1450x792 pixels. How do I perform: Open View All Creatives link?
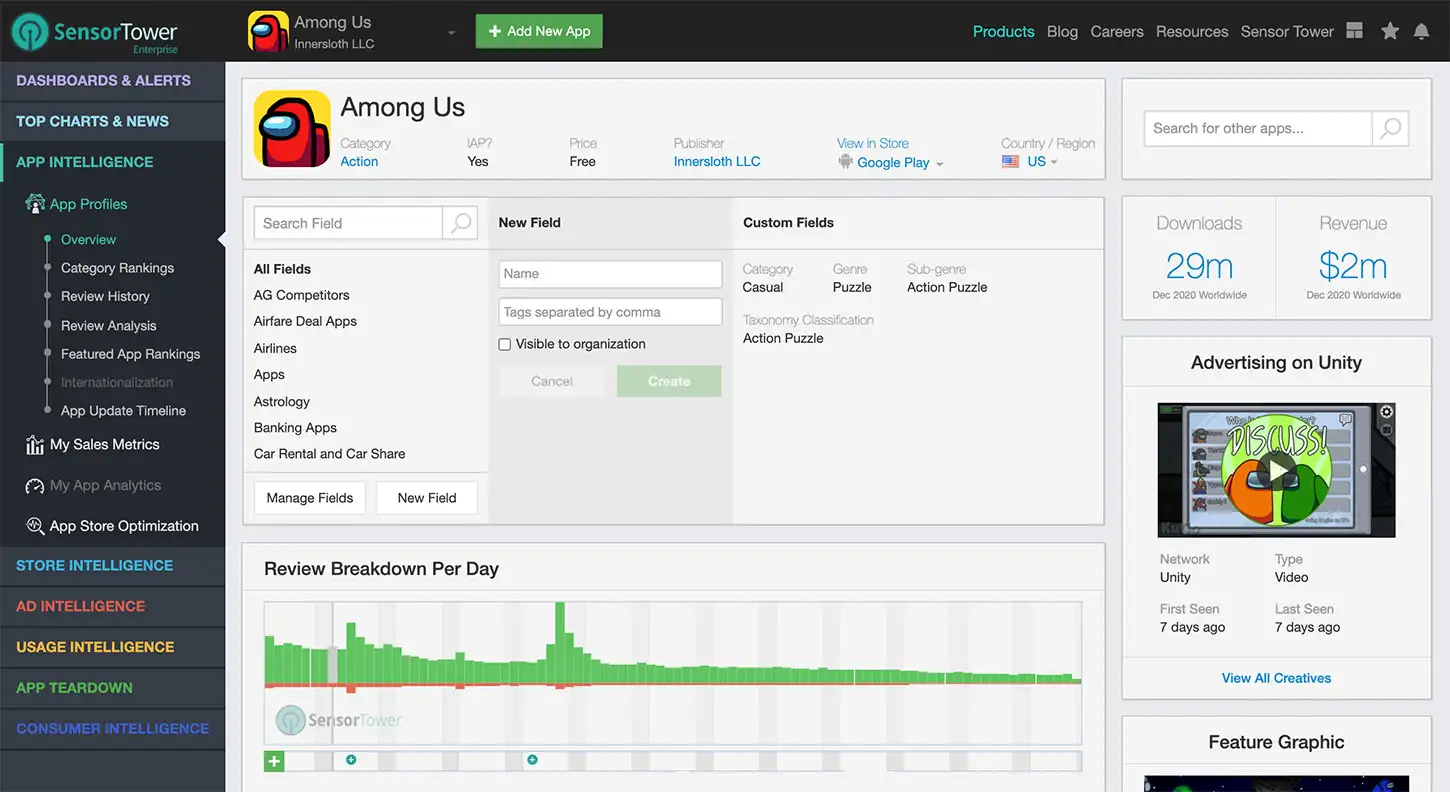1276,678
